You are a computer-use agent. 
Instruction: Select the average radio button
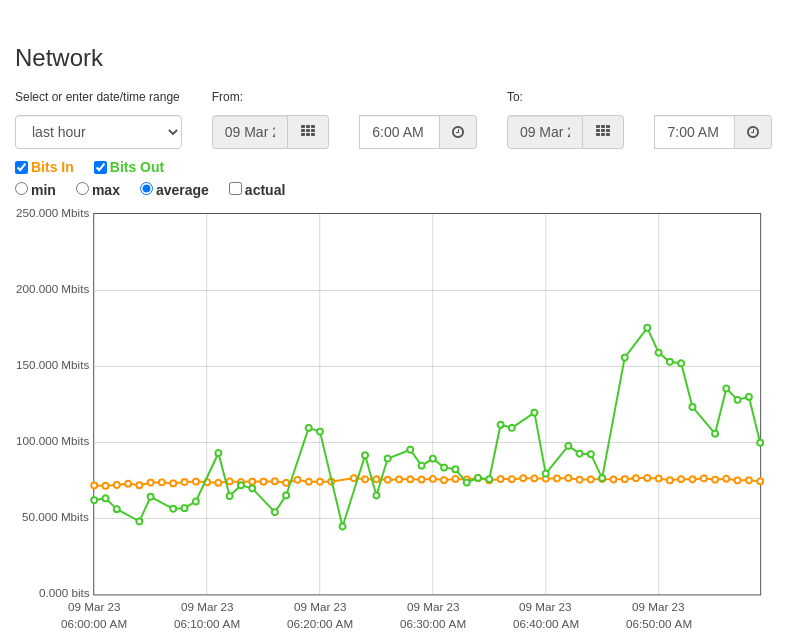(x=147, y=189)
